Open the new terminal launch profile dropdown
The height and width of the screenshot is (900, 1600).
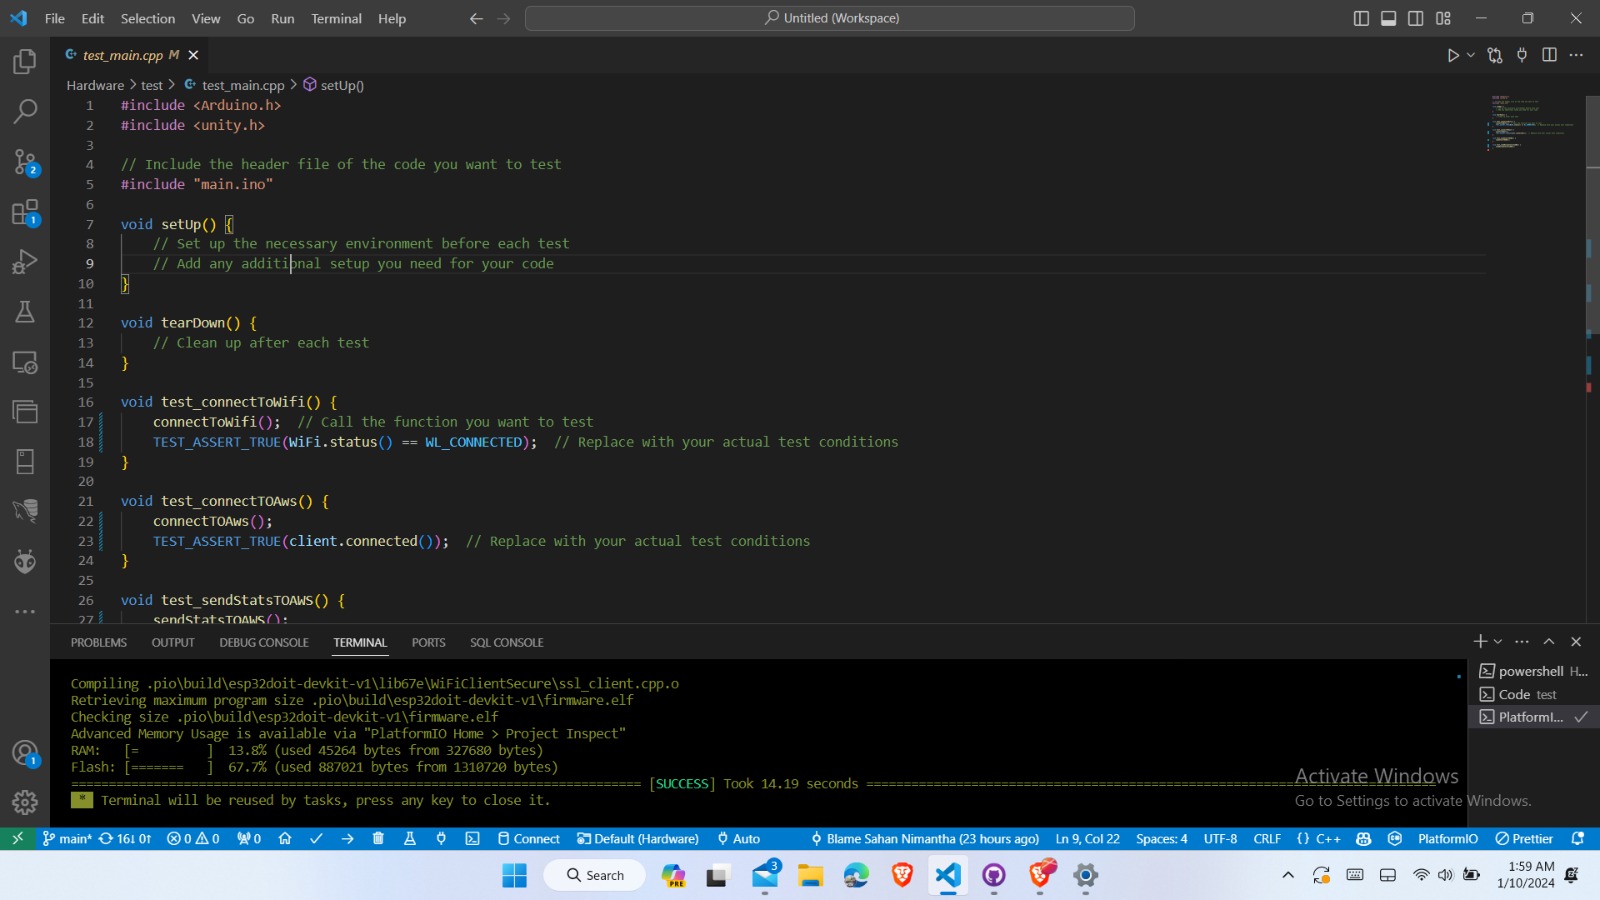pyautogui.click(x=1498, y=641)
